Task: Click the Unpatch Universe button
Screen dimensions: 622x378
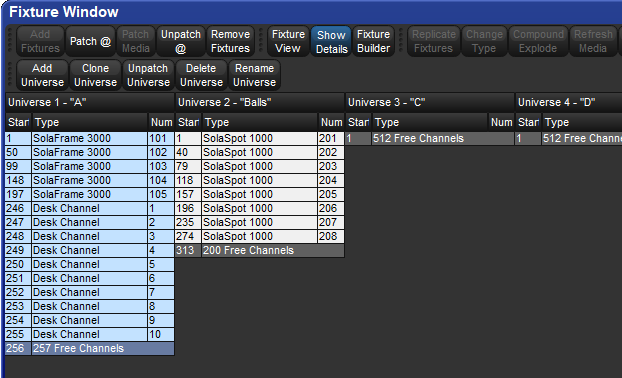Action: coord(148,75)
